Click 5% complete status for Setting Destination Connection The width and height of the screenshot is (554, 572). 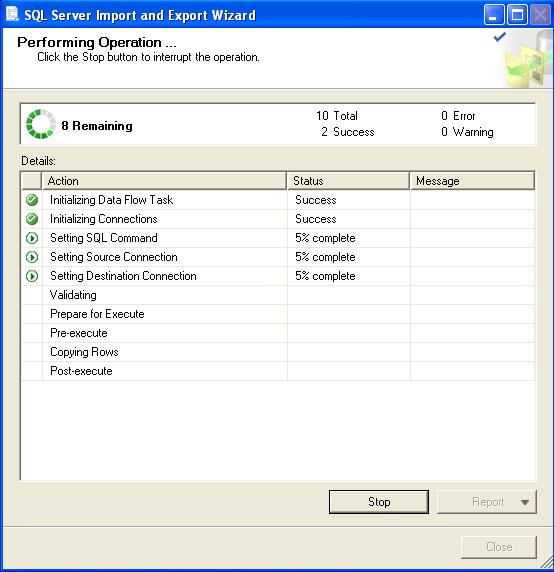325,276
